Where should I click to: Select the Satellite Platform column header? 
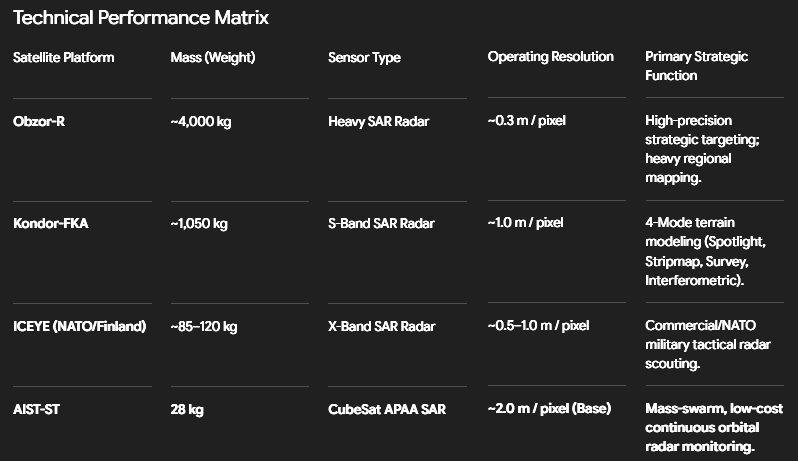pyautogui.click(x=64, y=57)
